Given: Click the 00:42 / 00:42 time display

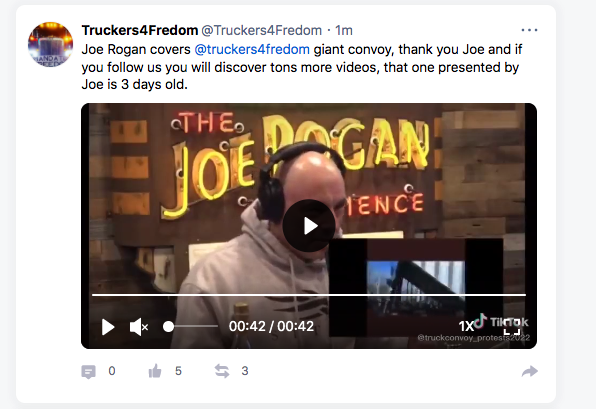Looking at the screenshot, I should point(271,327).
